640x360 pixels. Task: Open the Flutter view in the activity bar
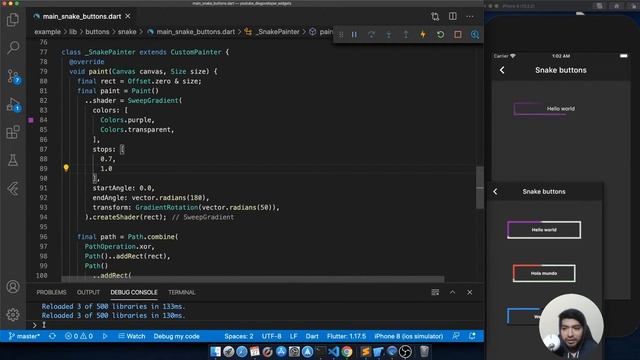[13, 189]
